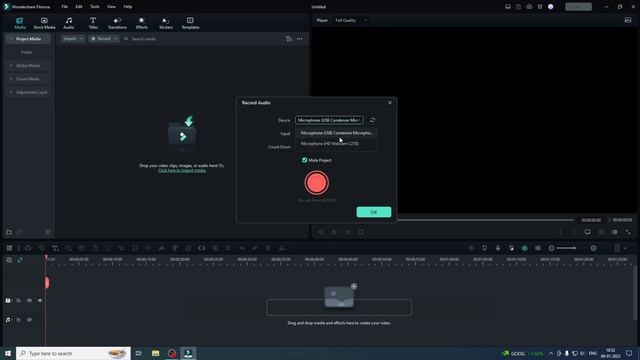Open the Full Quality playback dropdown
The height and width of the screenshot is (360, 640).
click(351, 20)
